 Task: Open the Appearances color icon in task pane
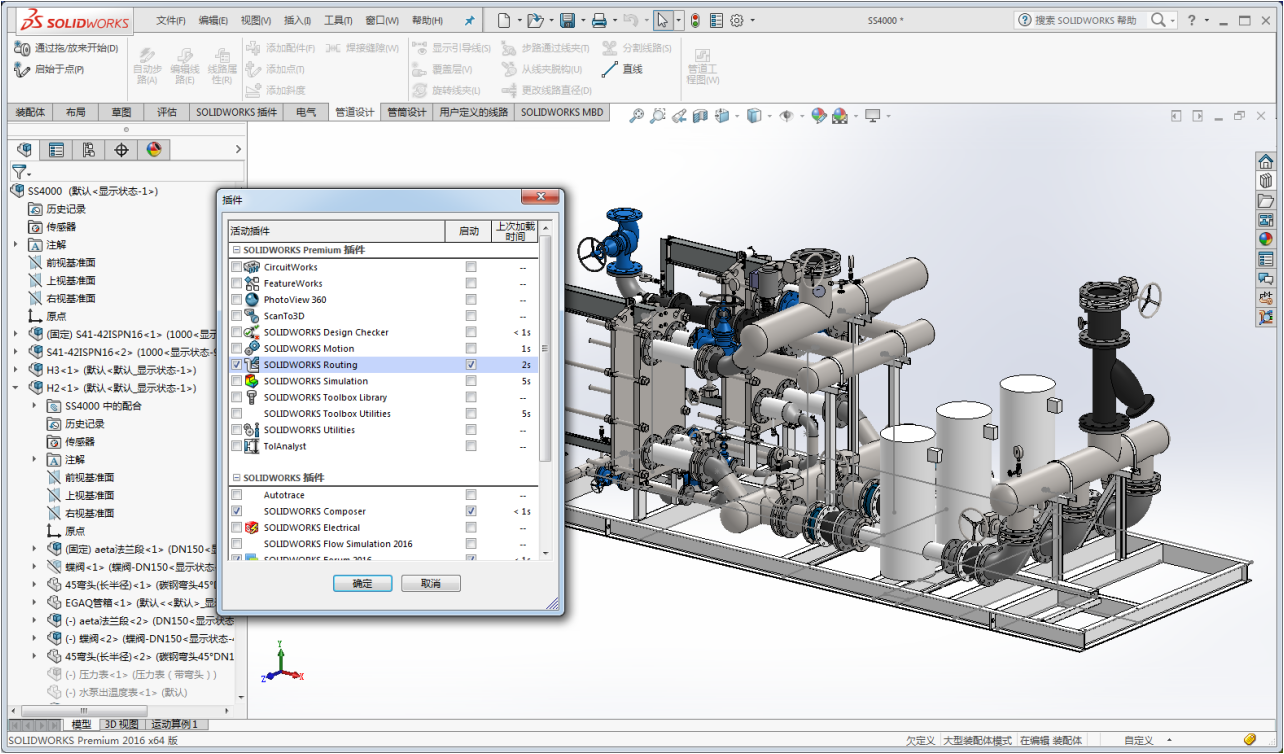click(x=1266, y=239)
